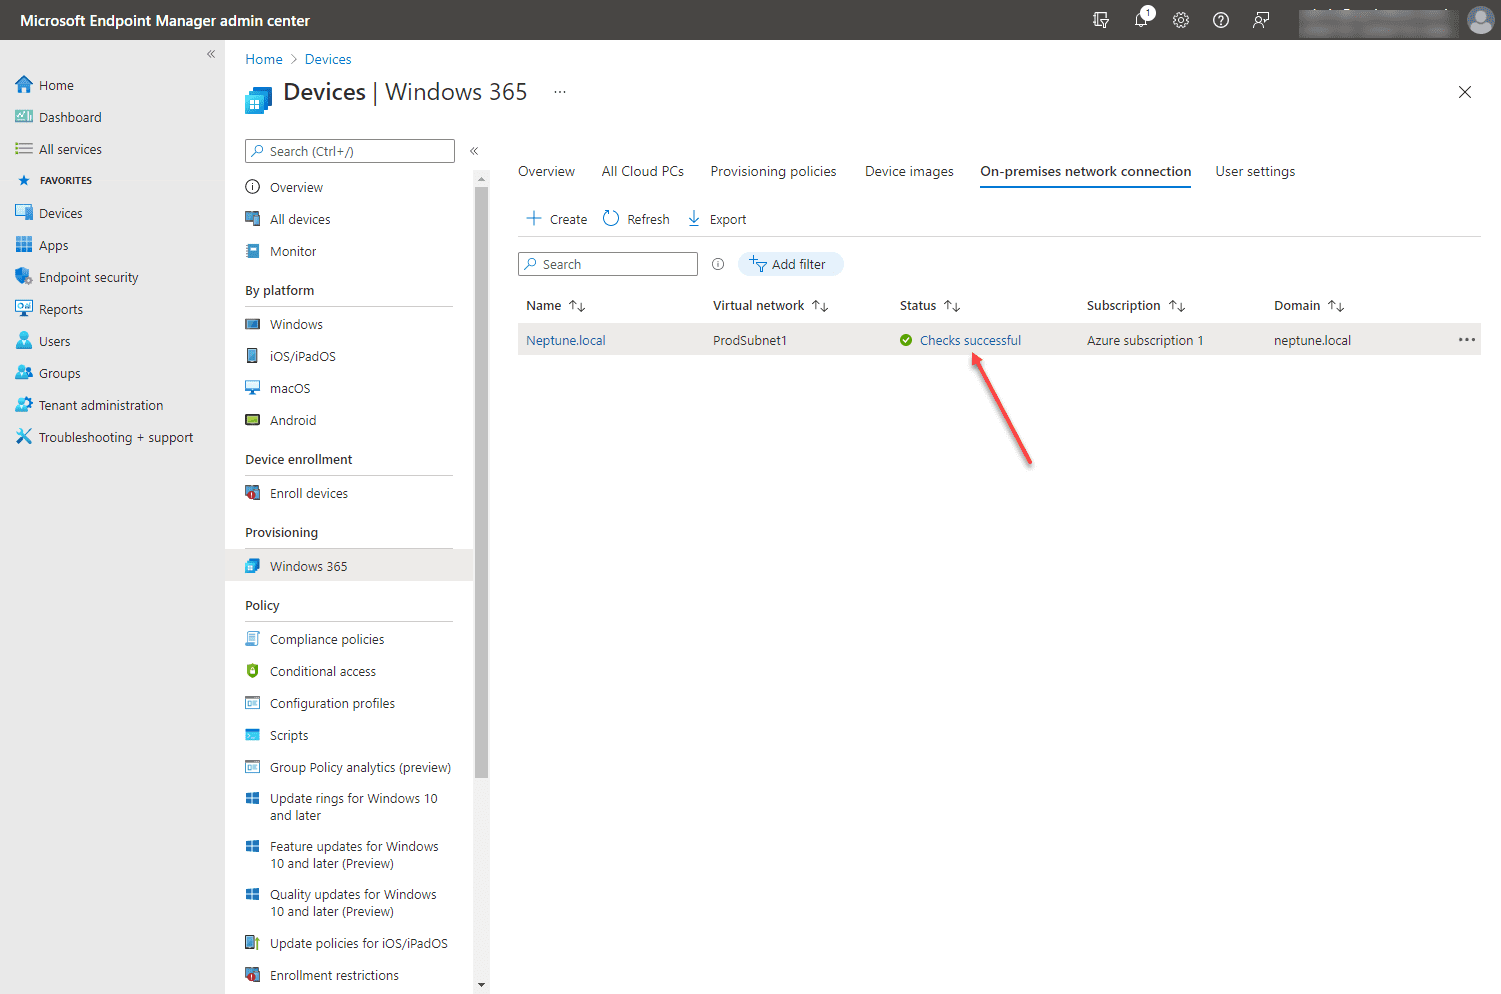This screenshot has width=1501, height=994.
Task: Switch to the User settings tab
Action: 1255,171
